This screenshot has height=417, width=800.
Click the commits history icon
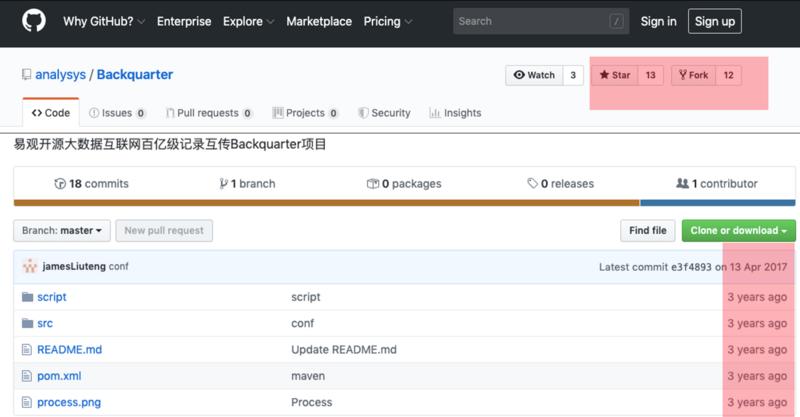tap(60, 184)
